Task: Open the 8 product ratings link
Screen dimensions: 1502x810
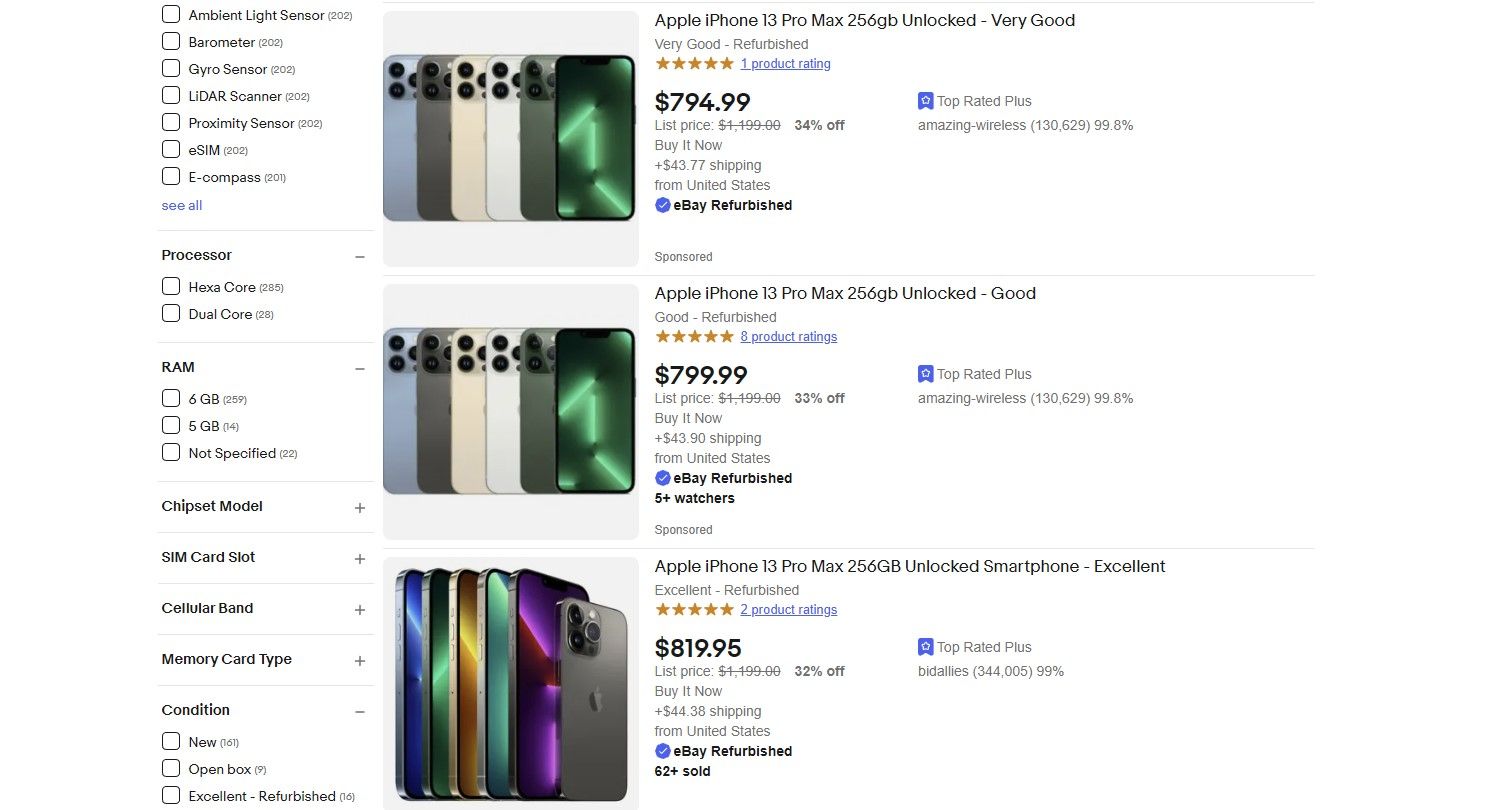Action: [x=789, y=336]
